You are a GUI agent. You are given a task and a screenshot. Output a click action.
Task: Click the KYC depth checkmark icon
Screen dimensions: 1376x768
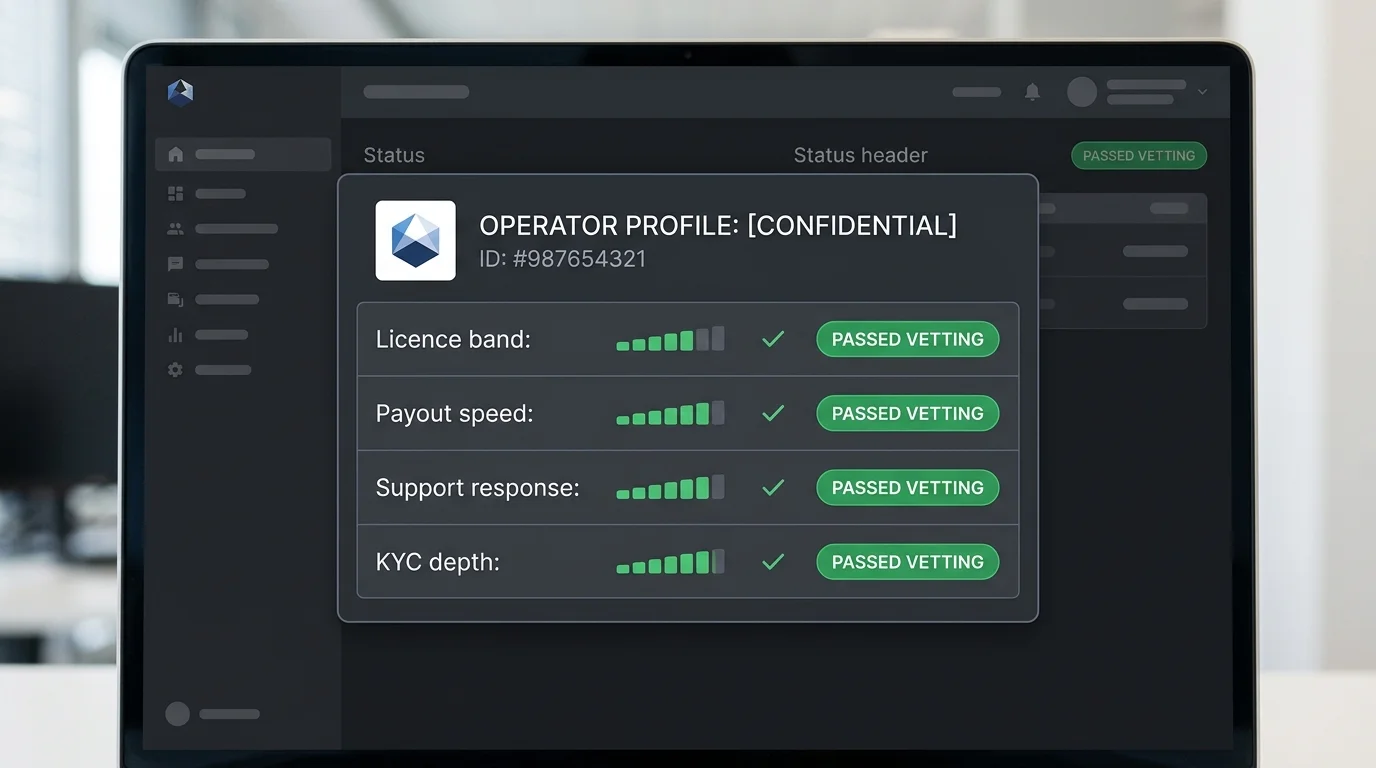[773, 562]
